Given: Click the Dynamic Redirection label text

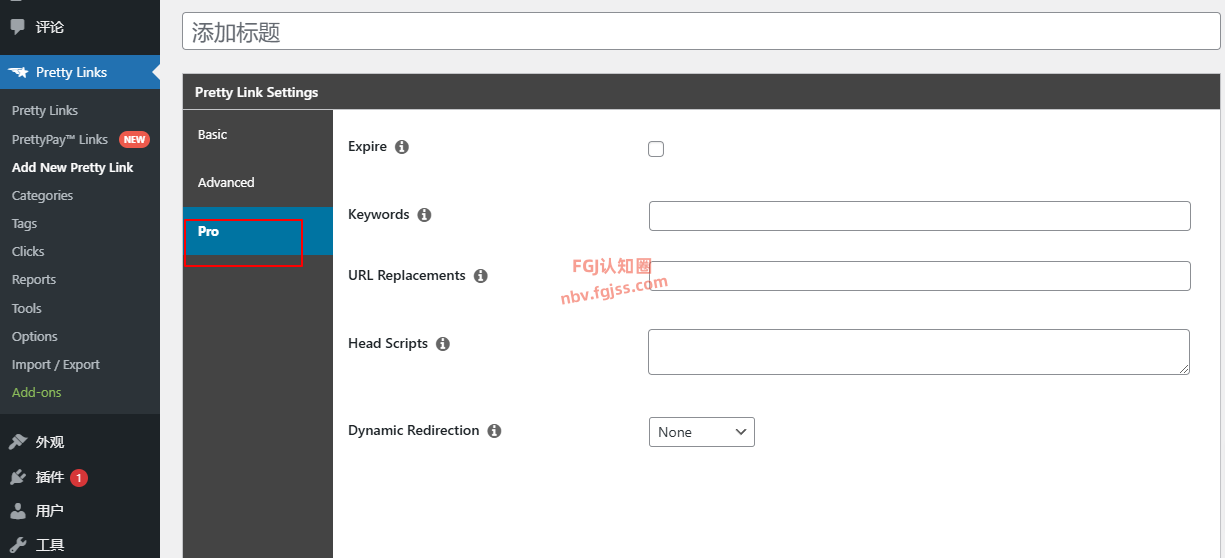Looking at the screenshot, I should point(414,431).
